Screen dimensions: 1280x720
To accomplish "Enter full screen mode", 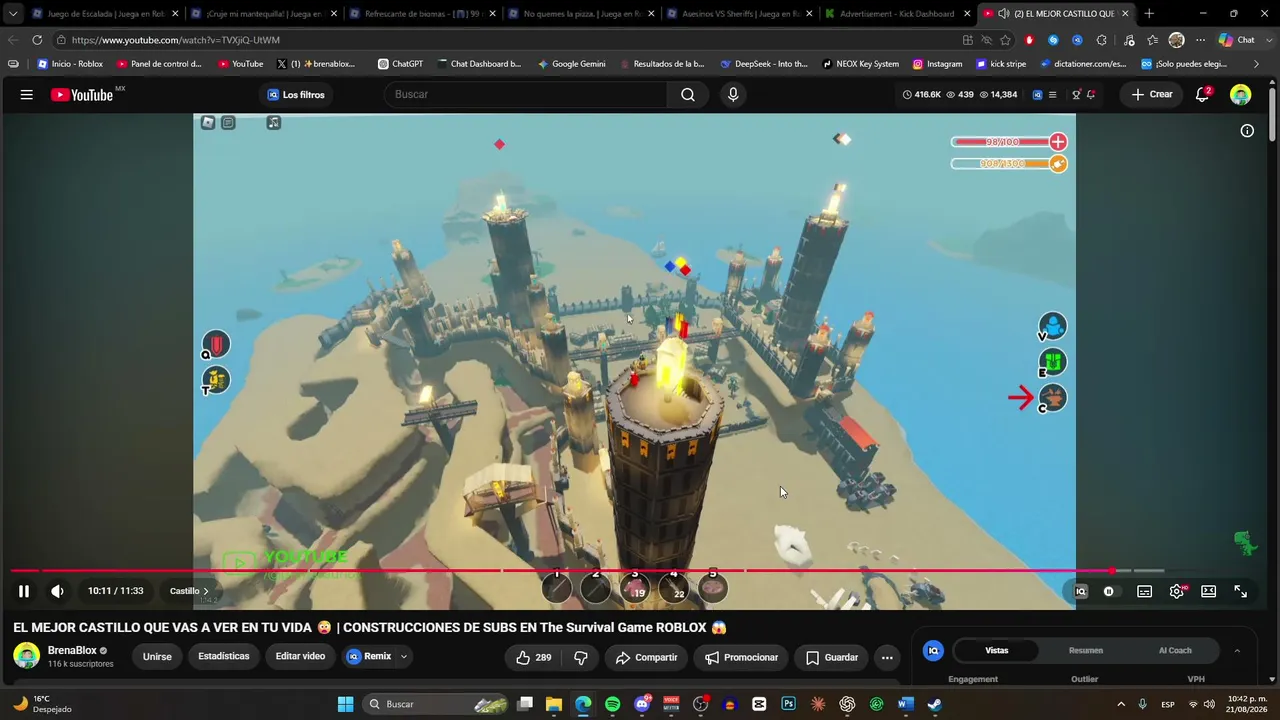I will point(1240,591).
